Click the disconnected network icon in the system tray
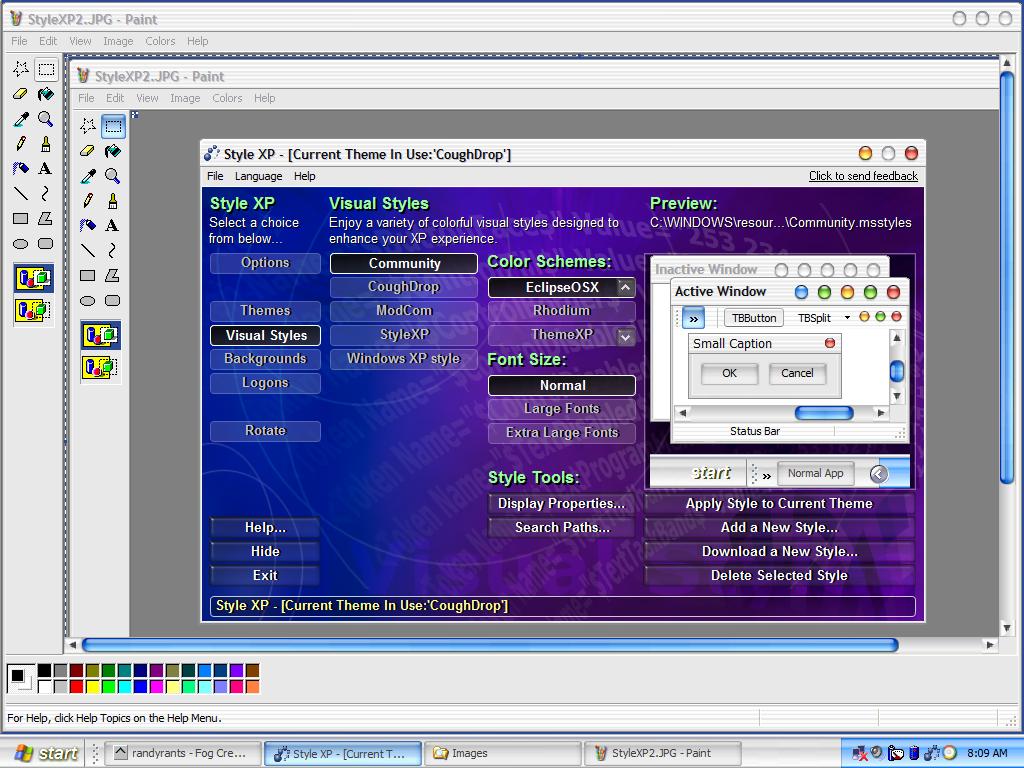This screenshot has width=1024, height=768. (860, 753)
